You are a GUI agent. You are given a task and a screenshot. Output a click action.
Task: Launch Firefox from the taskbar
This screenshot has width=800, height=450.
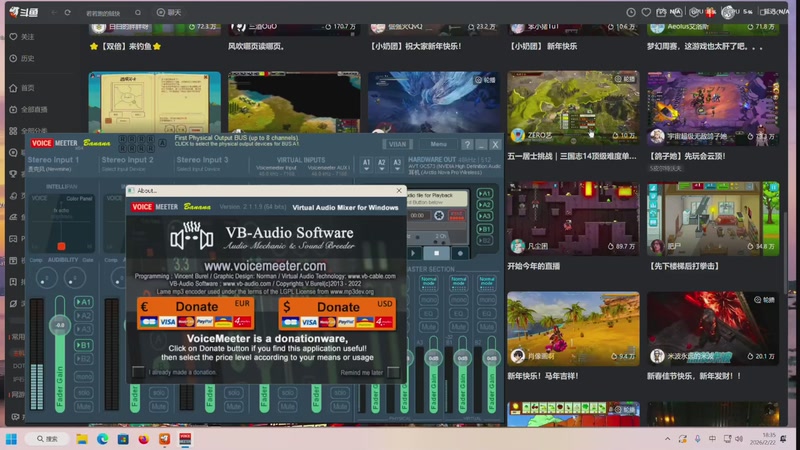pyautogui.click(x=143, y=439)
